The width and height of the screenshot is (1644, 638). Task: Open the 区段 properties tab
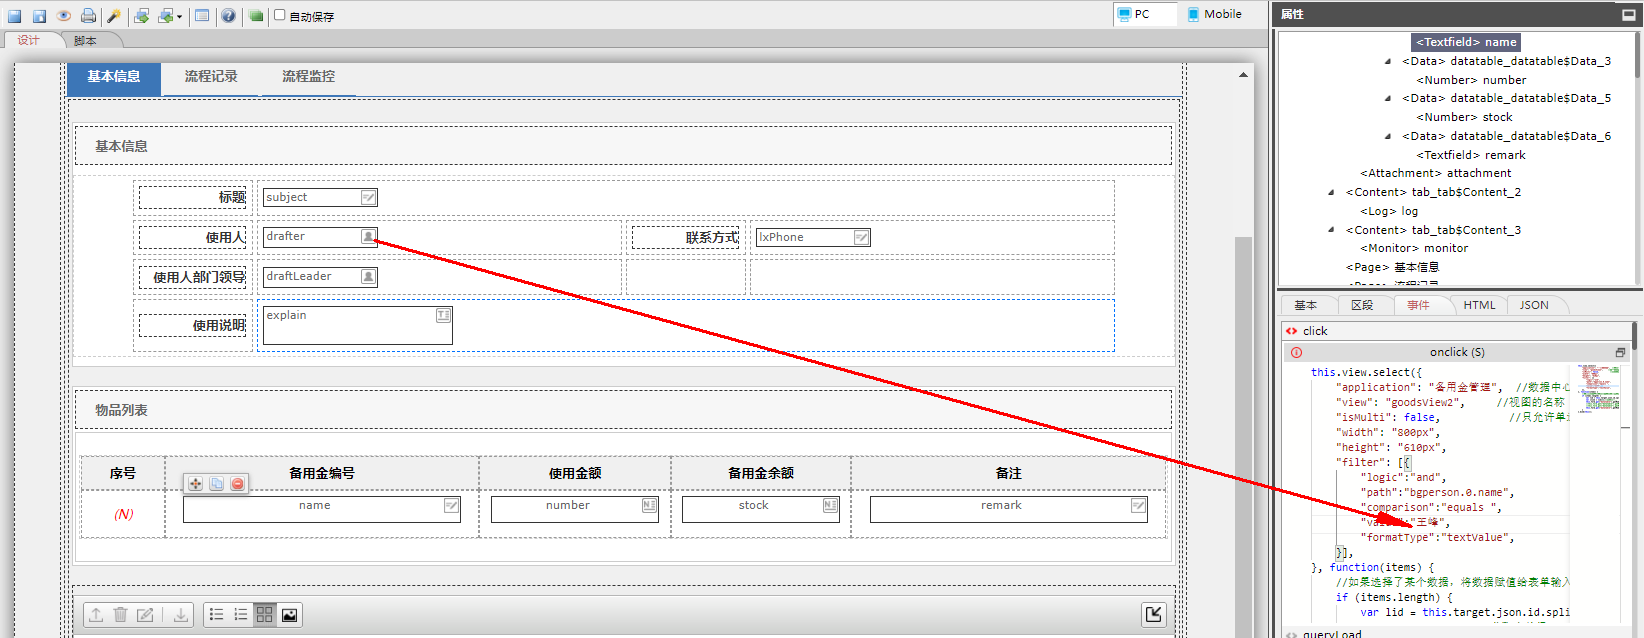coord(1362,305)
